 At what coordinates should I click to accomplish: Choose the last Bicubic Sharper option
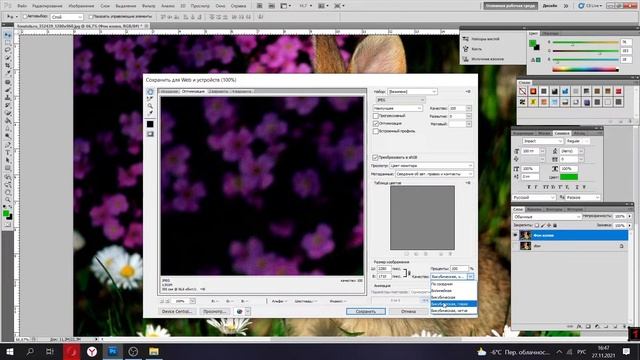tap(453, 311)
